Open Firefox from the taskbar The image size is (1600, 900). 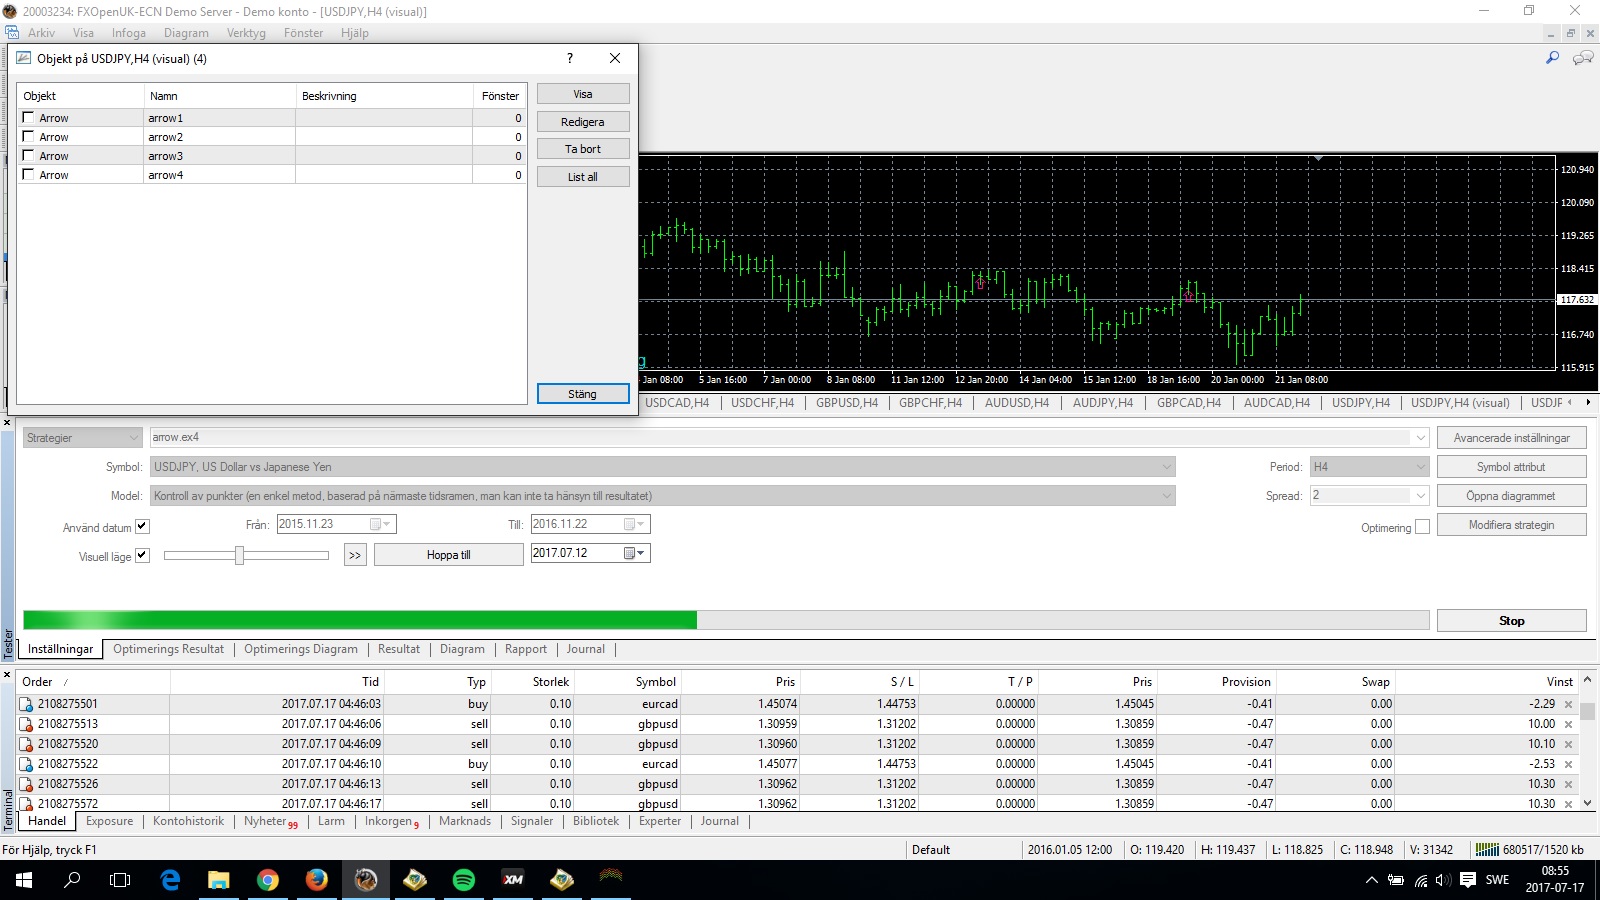tap(316, 880)
